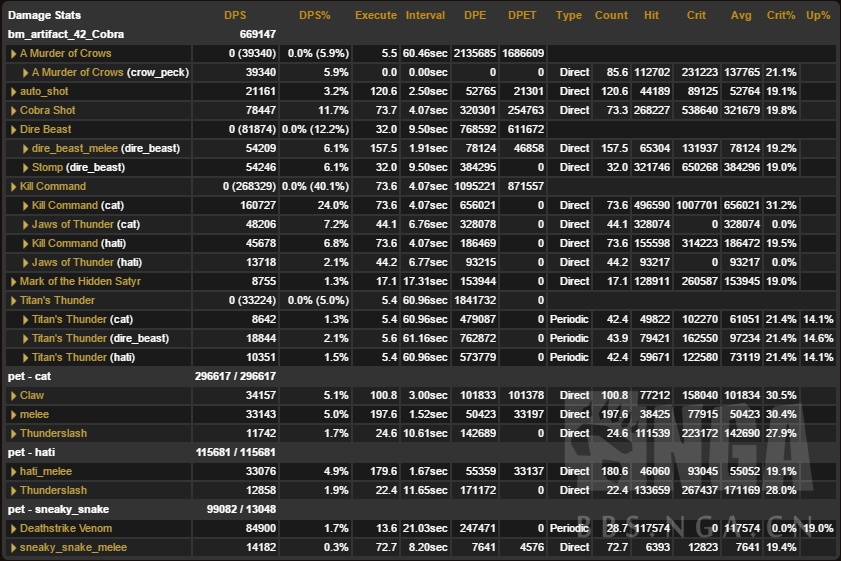Image resolution: width=841 pixels, height=561 pixels.
Task: Sort by the Crit column header
Action: 696,15
